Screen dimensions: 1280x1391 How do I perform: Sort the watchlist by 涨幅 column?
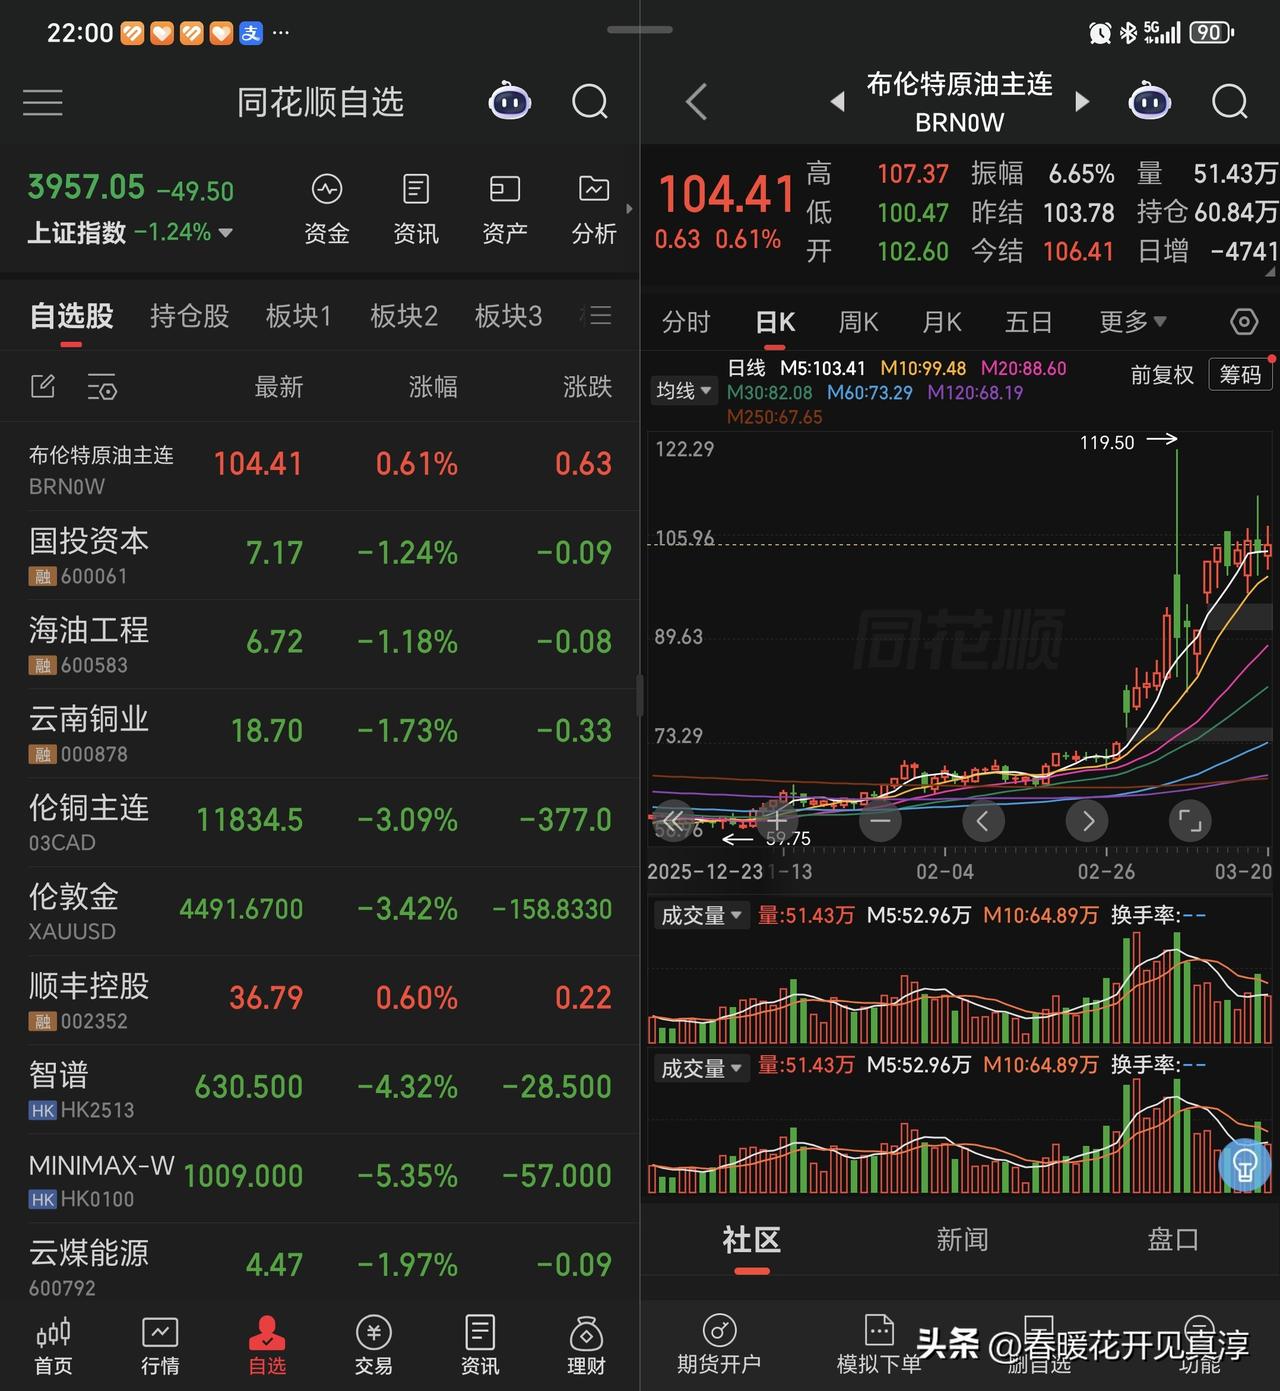(433, 387)
